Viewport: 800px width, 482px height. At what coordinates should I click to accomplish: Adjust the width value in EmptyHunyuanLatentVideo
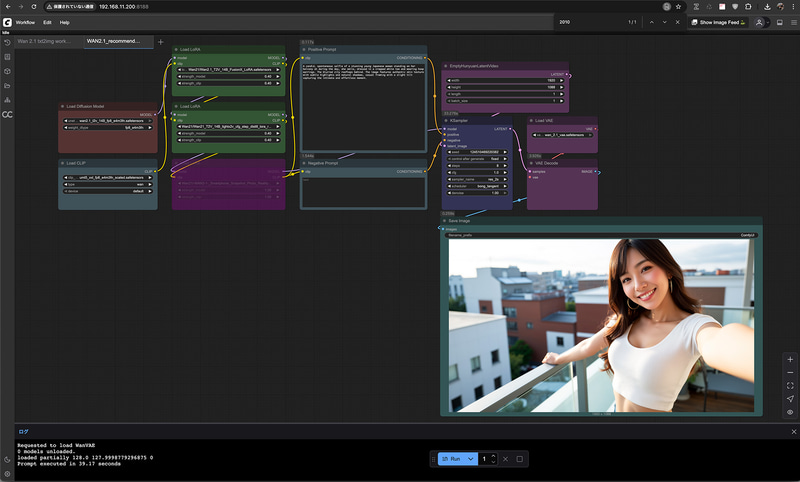505,81
